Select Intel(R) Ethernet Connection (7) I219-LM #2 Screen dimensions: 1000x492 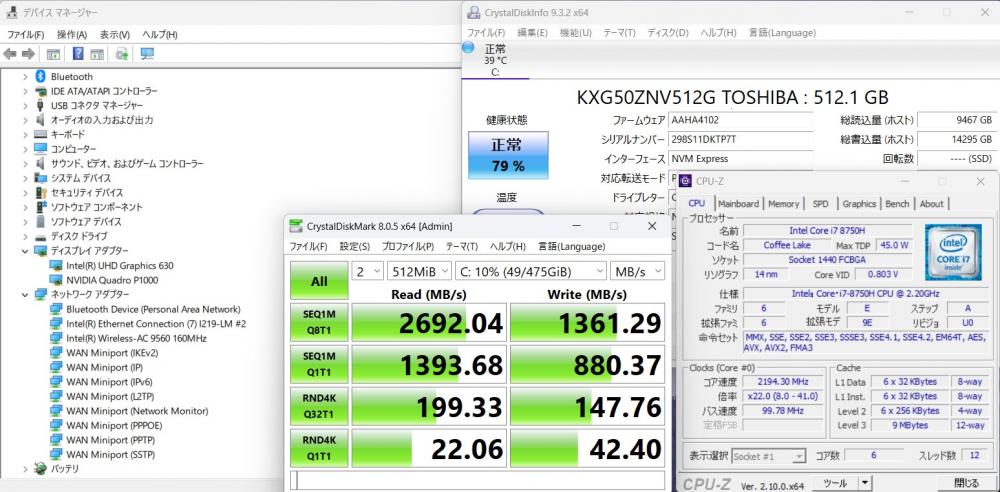(156, 324)
